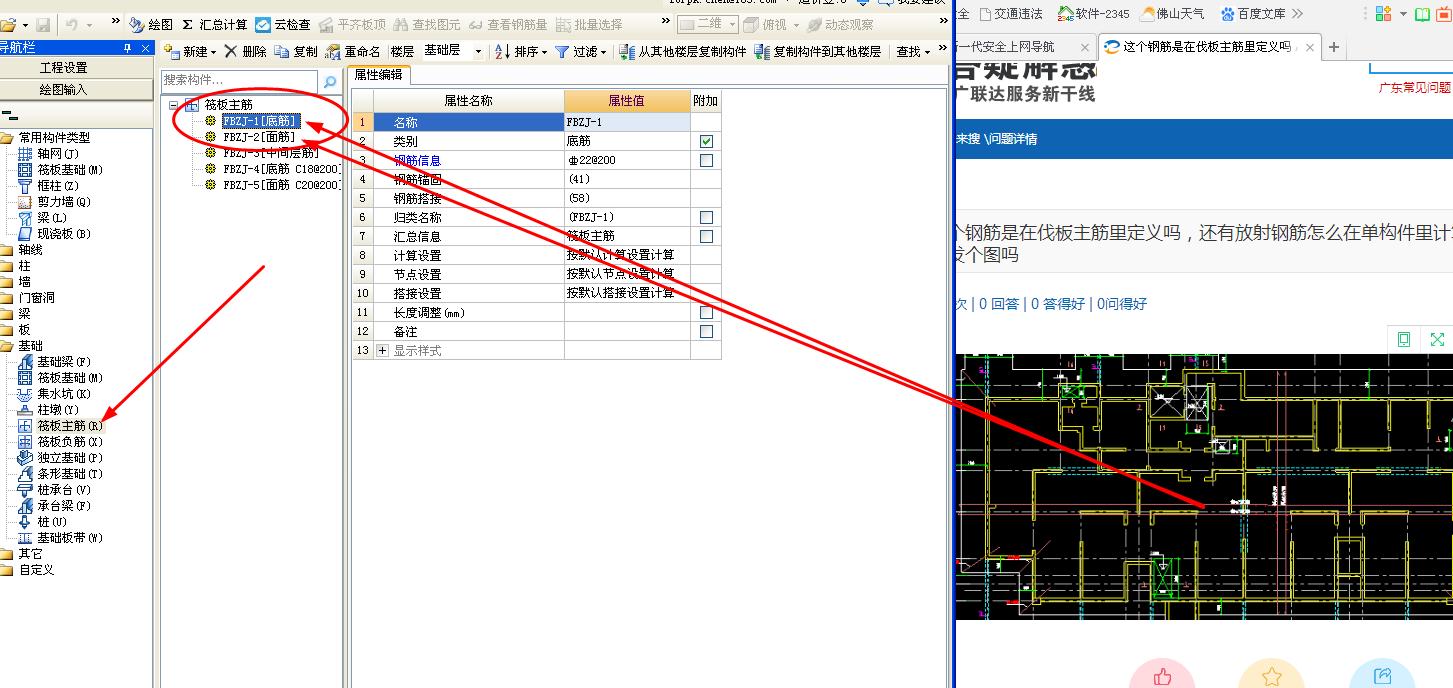
Task: Launch 云检查 cloud check
Action: (283, 24)
